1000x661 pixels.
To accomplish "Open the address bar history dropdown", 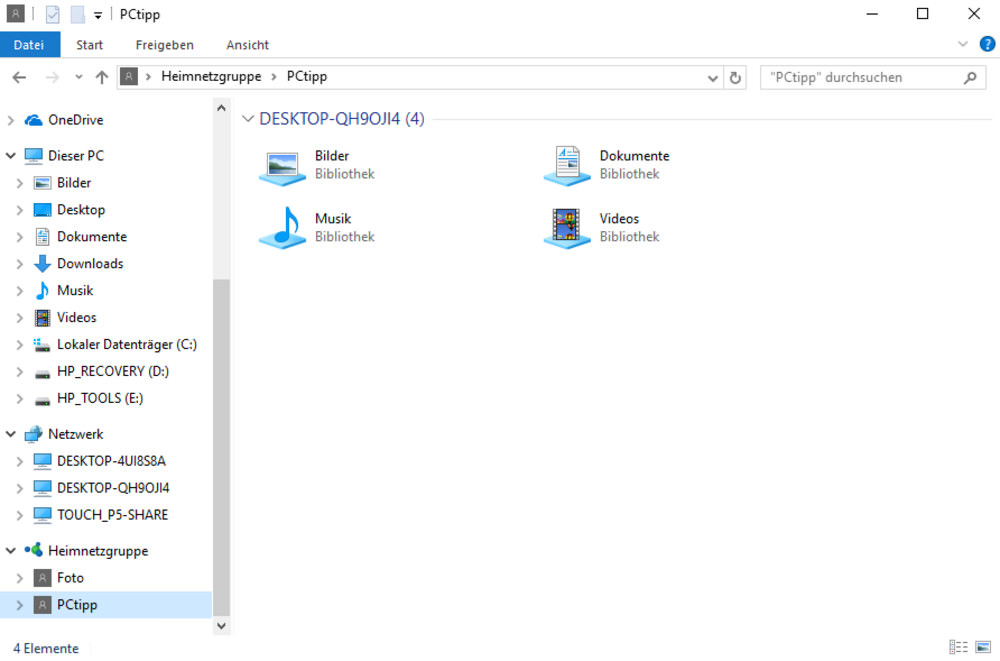I will 712,78.
